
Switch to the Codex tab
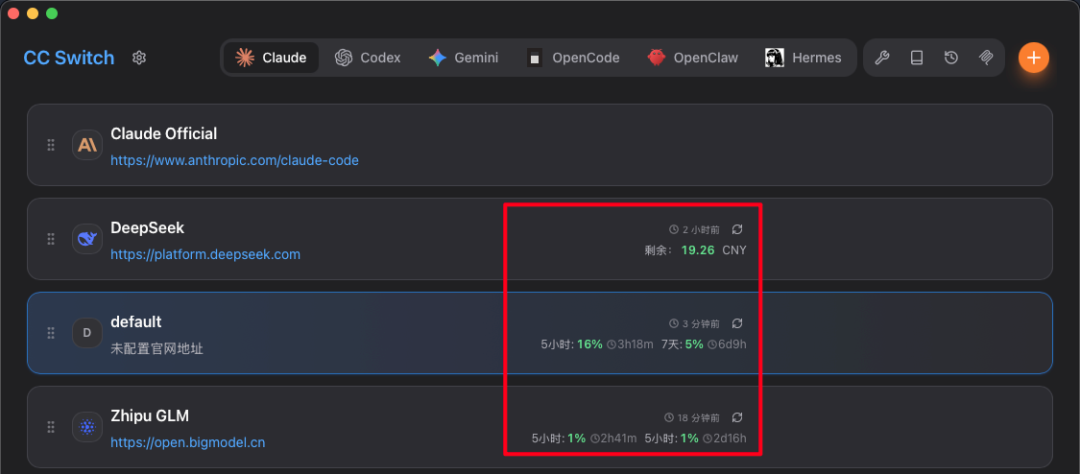368,58
